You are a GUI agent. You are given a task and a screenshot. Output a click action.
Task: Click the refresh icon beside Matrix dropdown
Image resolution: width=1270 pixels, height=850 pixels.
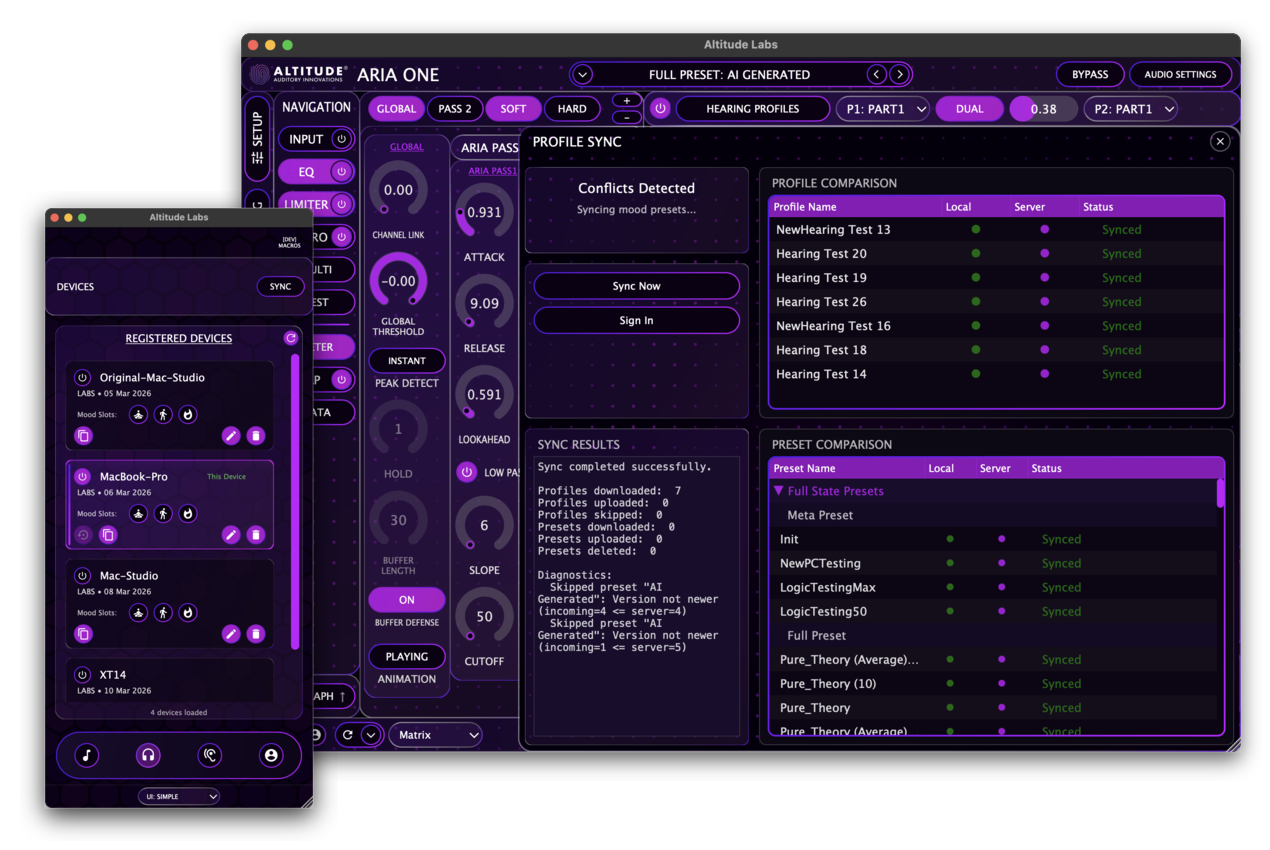point(347,735)
